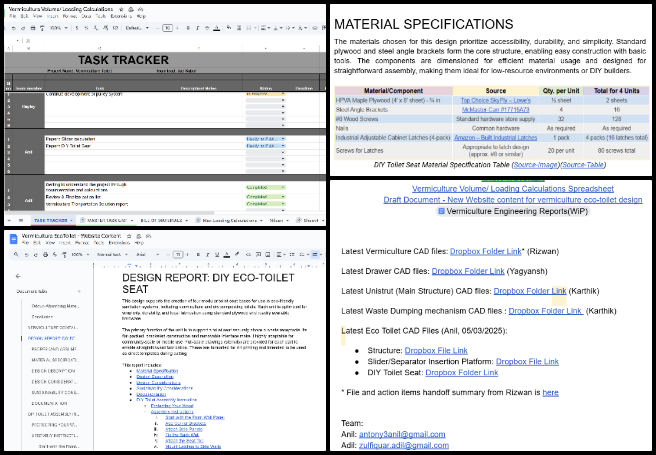The image size is (656, 455).
Task: Toggle italic in Docs toolbar
Action: tap(208, 255)
